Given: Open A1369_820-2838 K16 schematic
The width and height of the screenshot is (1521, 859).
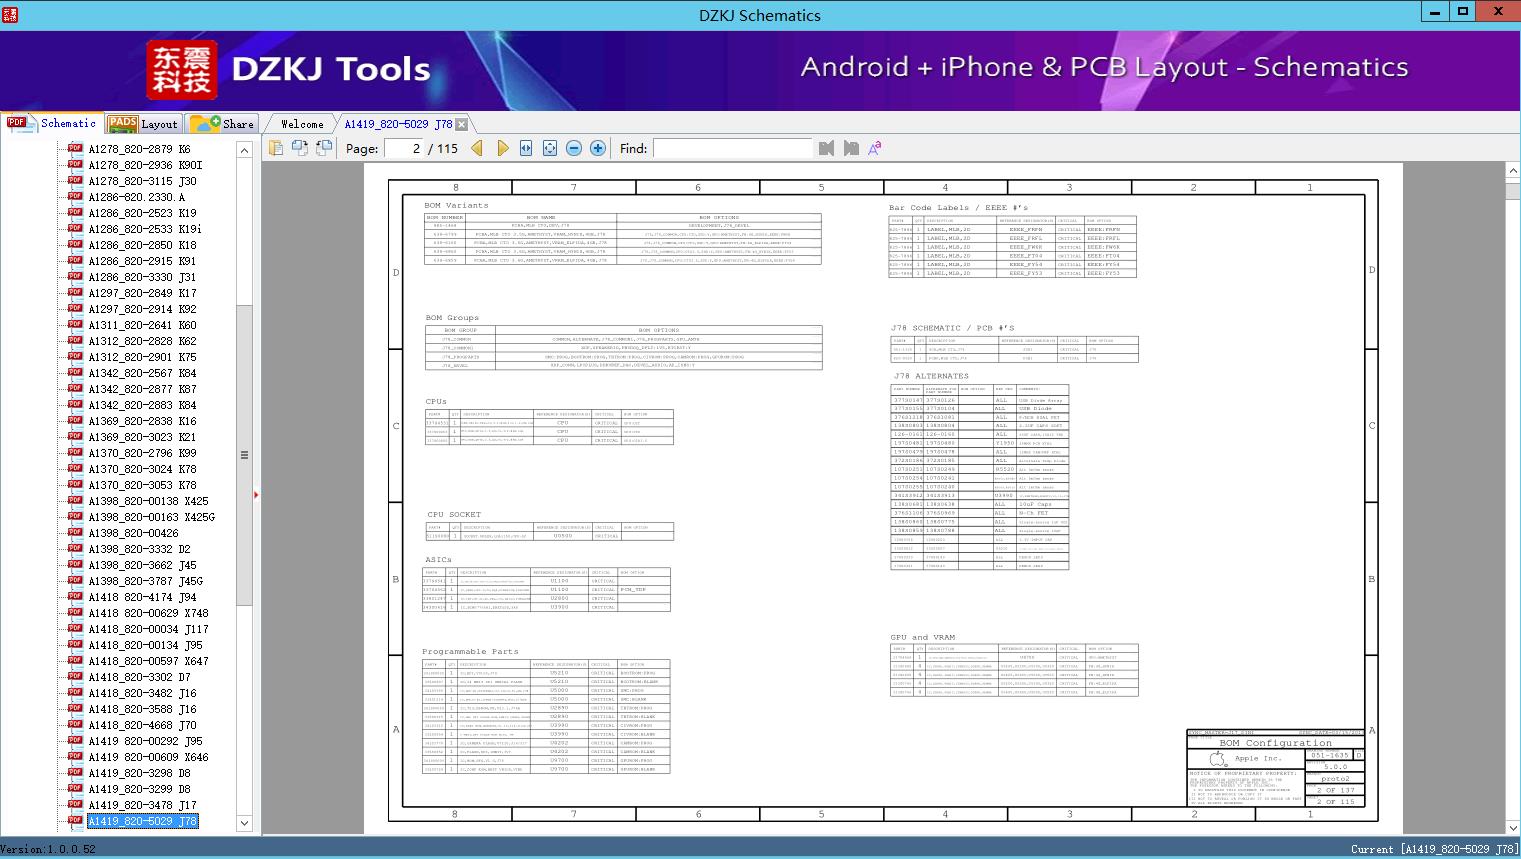Looking at the screenshot, I should (142, 421).
